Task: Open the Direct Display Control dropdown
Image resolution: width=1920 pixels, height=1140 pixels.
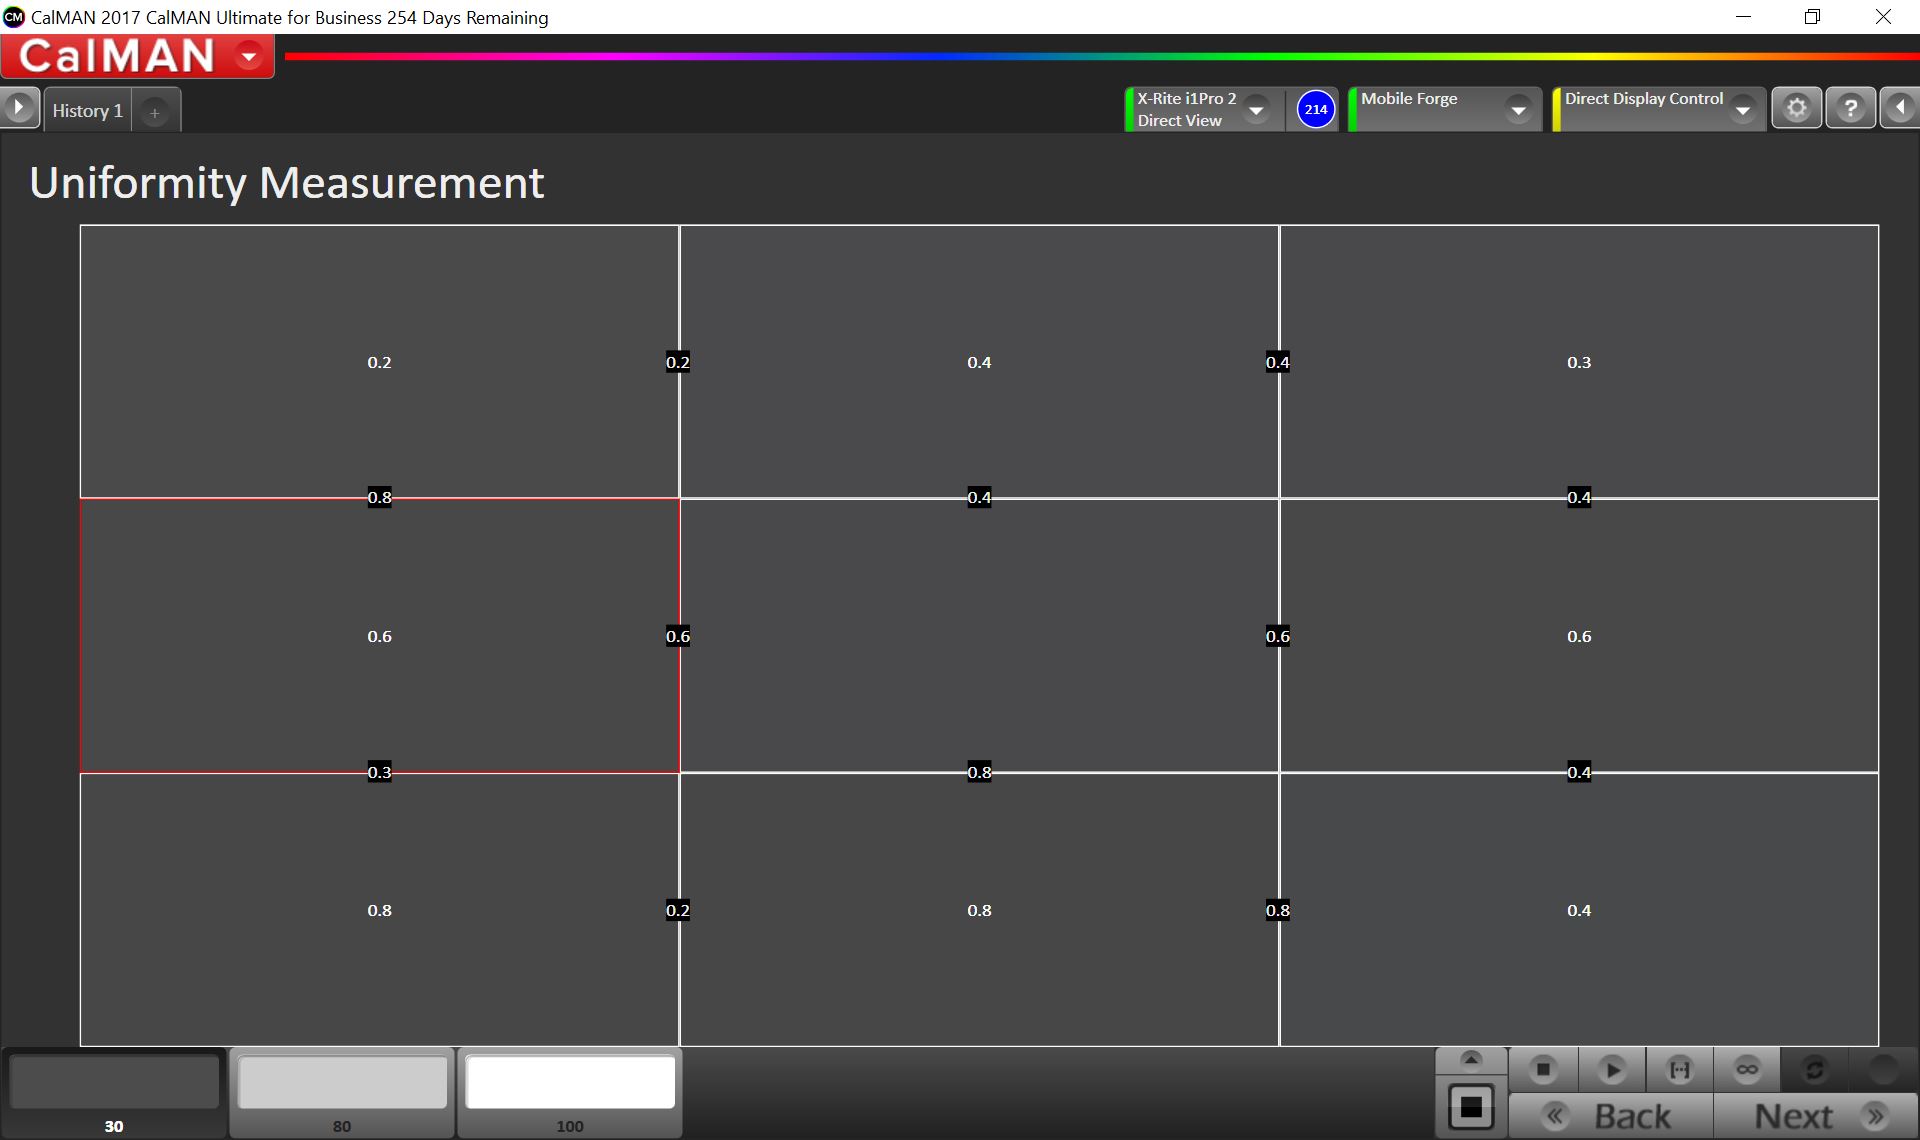Action: pos(1743,110)
